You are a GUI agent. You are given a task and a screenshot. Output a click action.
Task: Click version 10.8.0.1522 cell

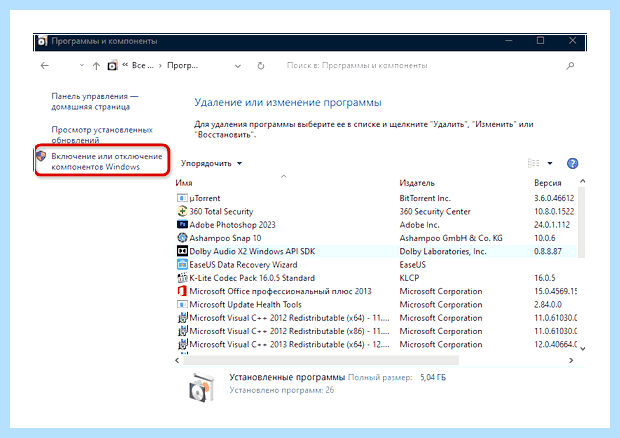tap(554, 211)
